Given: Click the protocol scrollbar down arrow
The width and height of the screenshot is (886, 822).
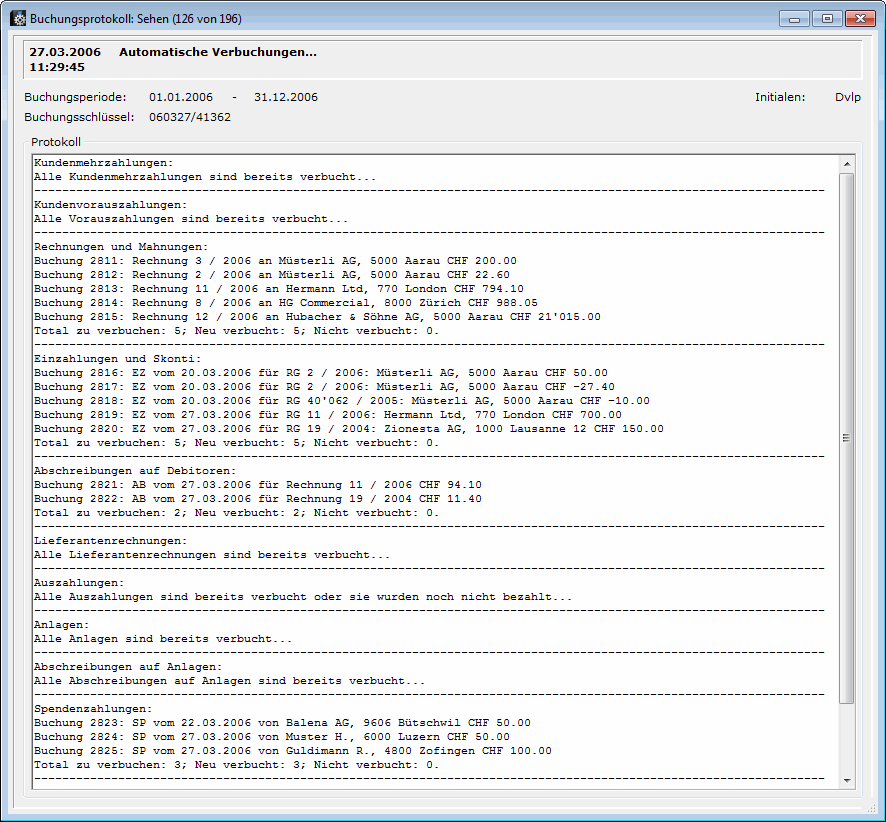Looking at the screenshot, I should (847, 780).
